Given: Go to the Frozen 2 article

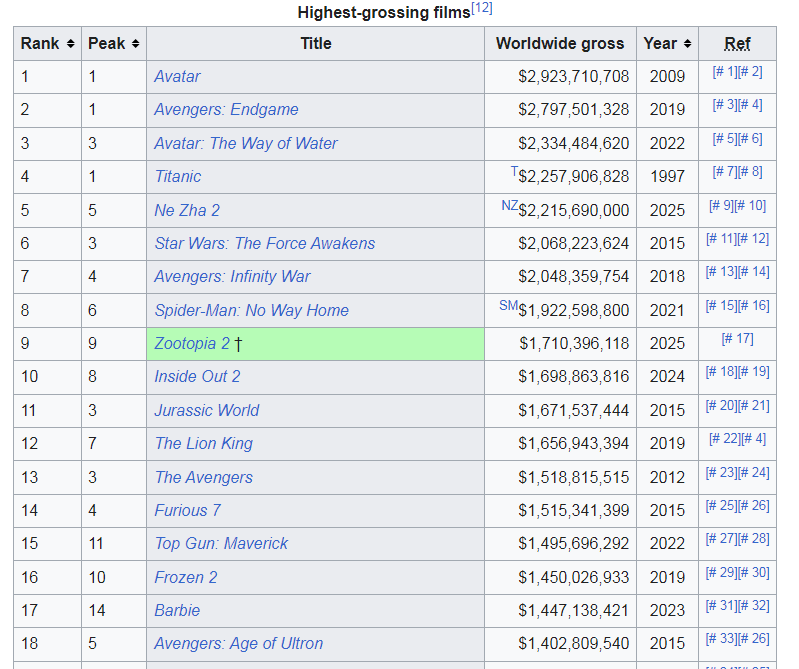Looking at the screenshot, I should [185, 577].
